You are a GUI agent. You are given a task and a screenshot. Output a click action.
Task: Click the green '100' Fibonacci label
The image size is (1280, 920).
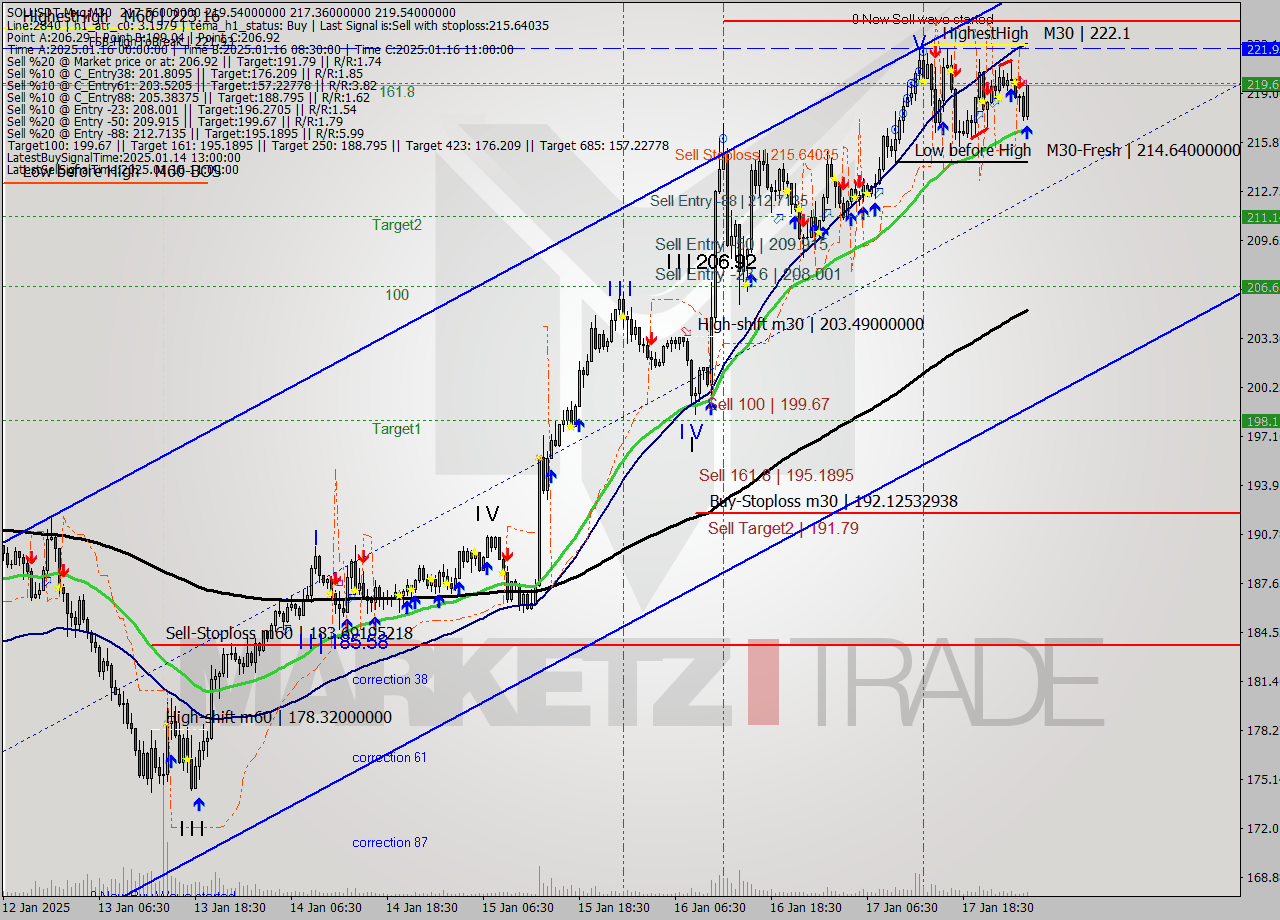(397, 295)
